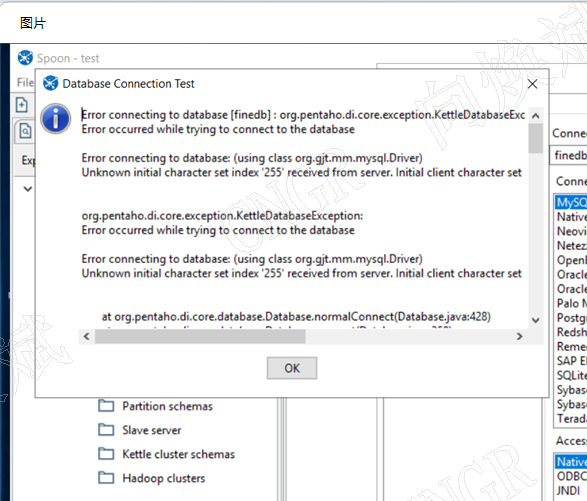This screenshot has height=501, width=587.
Task: Select Palo connection type in list
Action: 571,303
